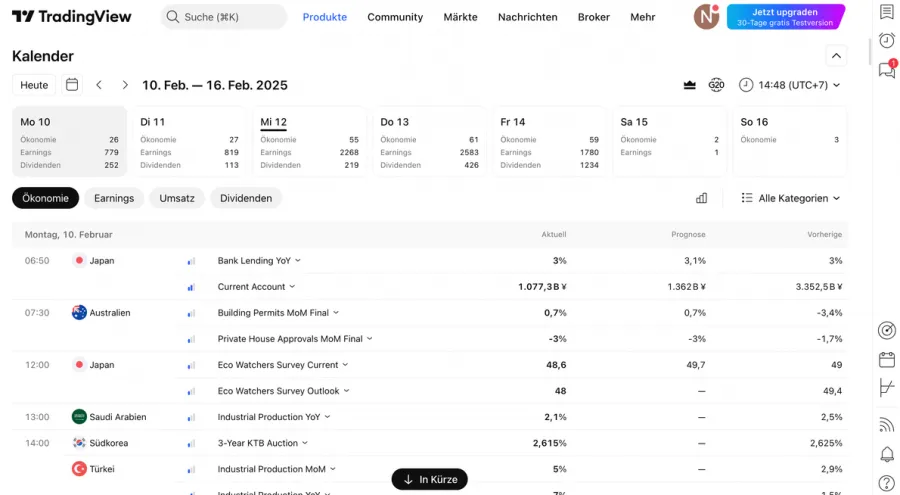Viewport: 900px width, 495px height.
Task: Open the Alle Kategorien dropdown
Action: [790, 198]
